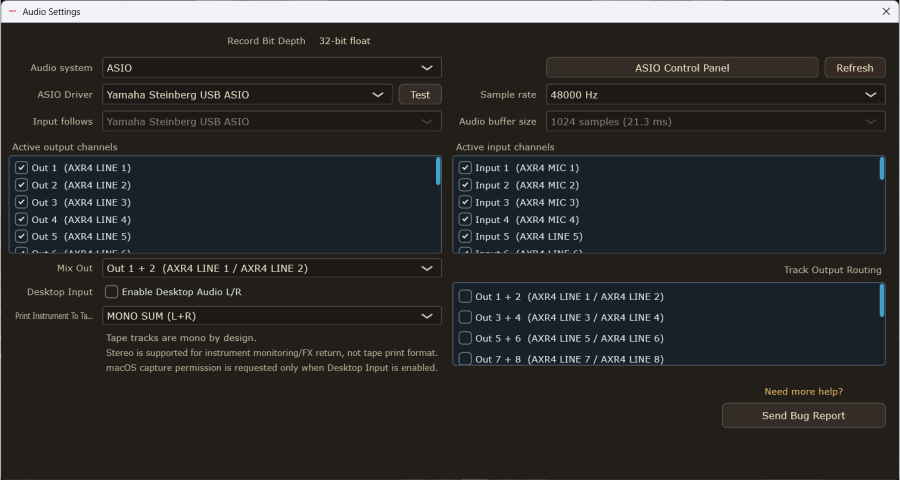
Task: Click the Need more help? text
Action: (x=804, y=392)
